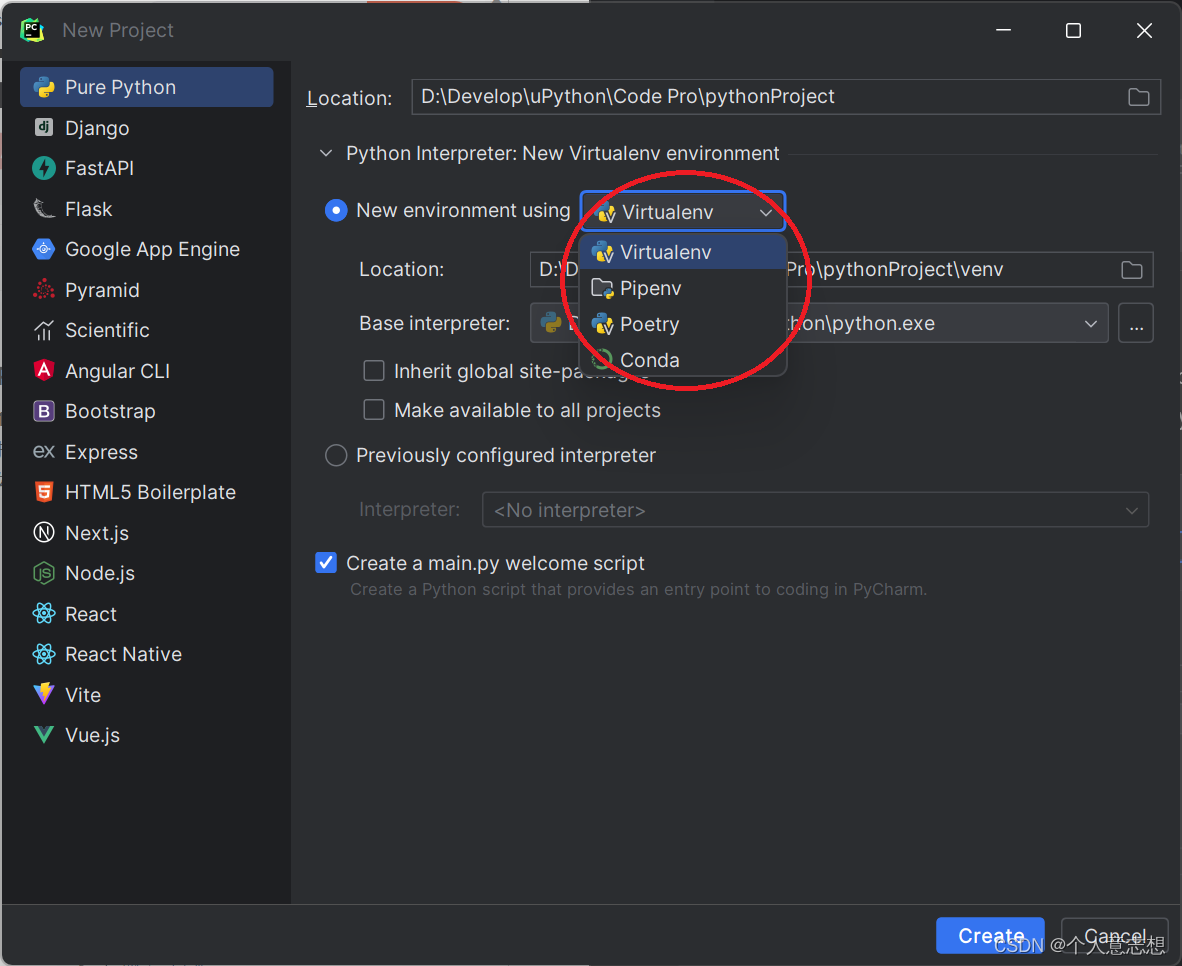Screen dimensions: 1182x966
Task: Pick the HTML5 Boilerplate shield icon
Action: pos(44,492)
